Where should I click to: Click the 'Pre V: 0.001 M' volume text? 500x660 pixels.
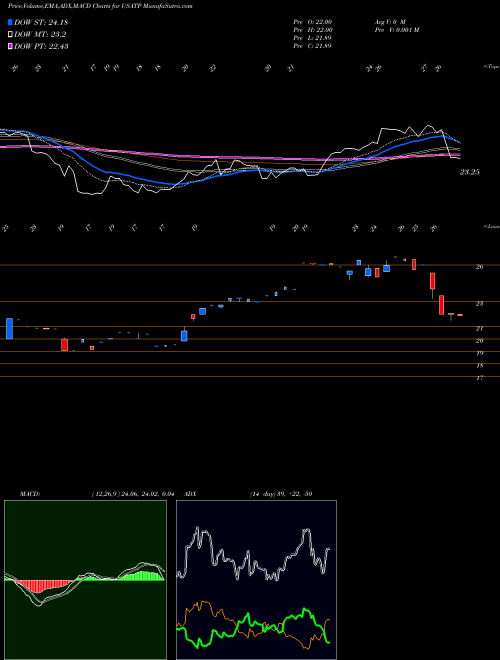click(x=396, y=30)
